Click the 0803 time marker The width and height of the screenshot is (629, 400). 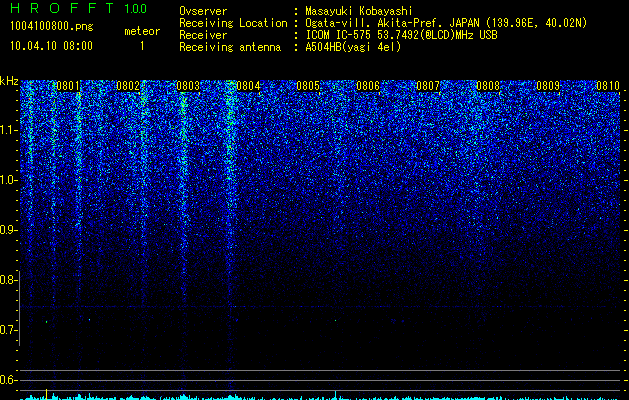[188, 86]
